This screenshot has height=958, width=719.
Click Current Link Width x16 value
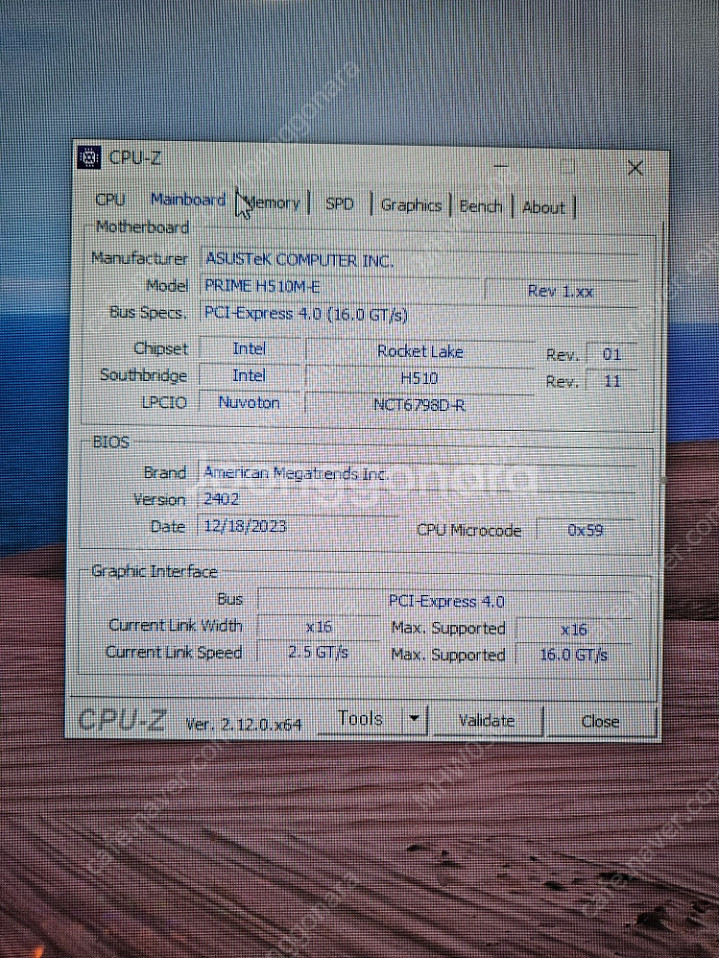coord(319,626)
